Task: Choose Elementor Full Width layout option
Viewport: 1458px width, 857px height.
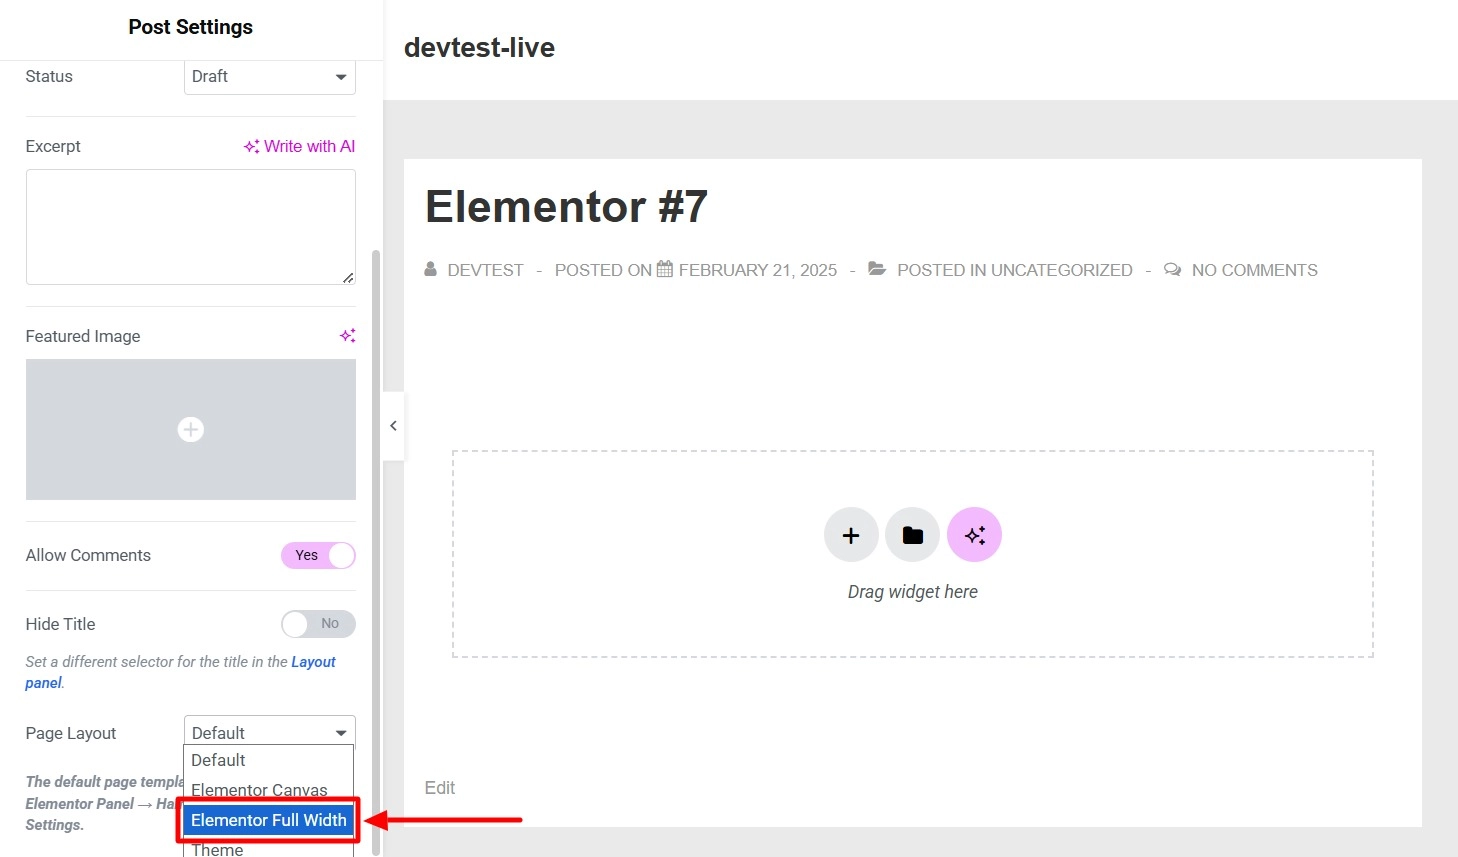Action: point(268,820)
